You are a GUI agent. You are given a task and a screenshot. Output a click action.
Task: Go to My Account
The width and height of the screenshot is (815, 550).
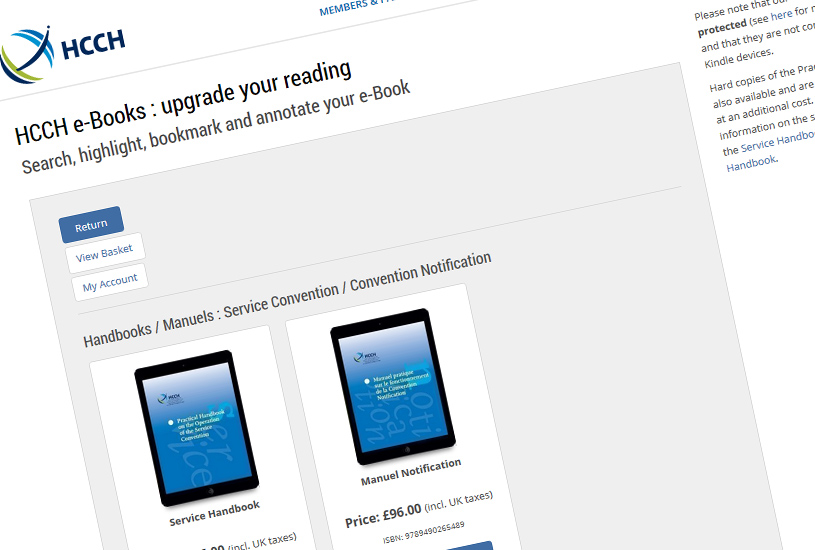pos(110,283)
